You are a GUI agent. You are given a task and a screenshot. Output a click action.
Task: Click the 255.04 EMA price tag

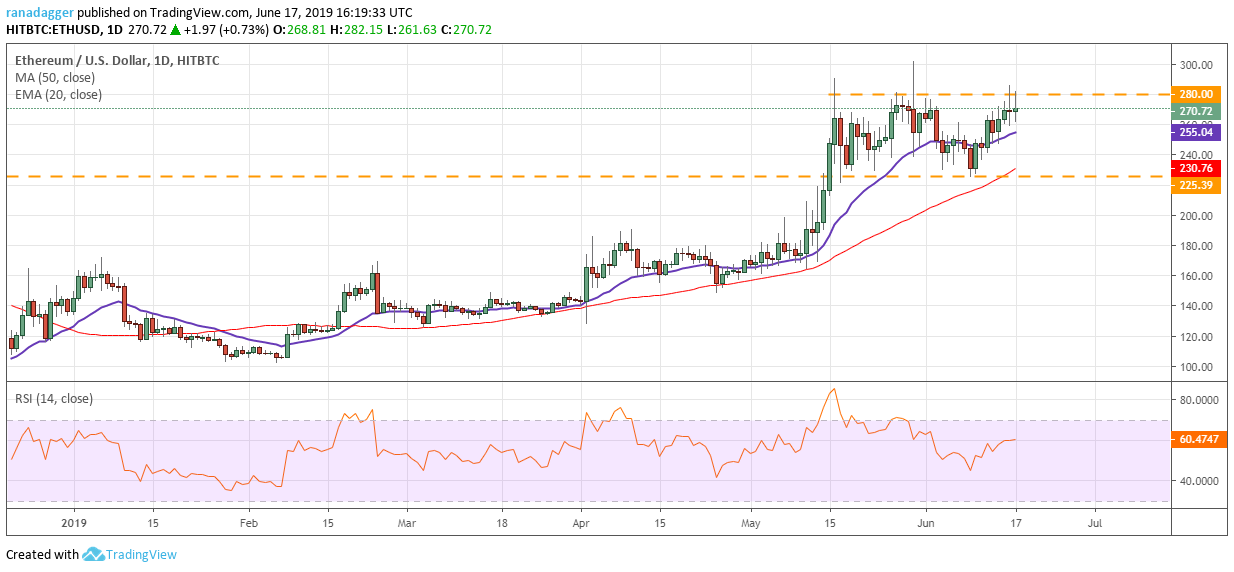[x=1199, y=131]
